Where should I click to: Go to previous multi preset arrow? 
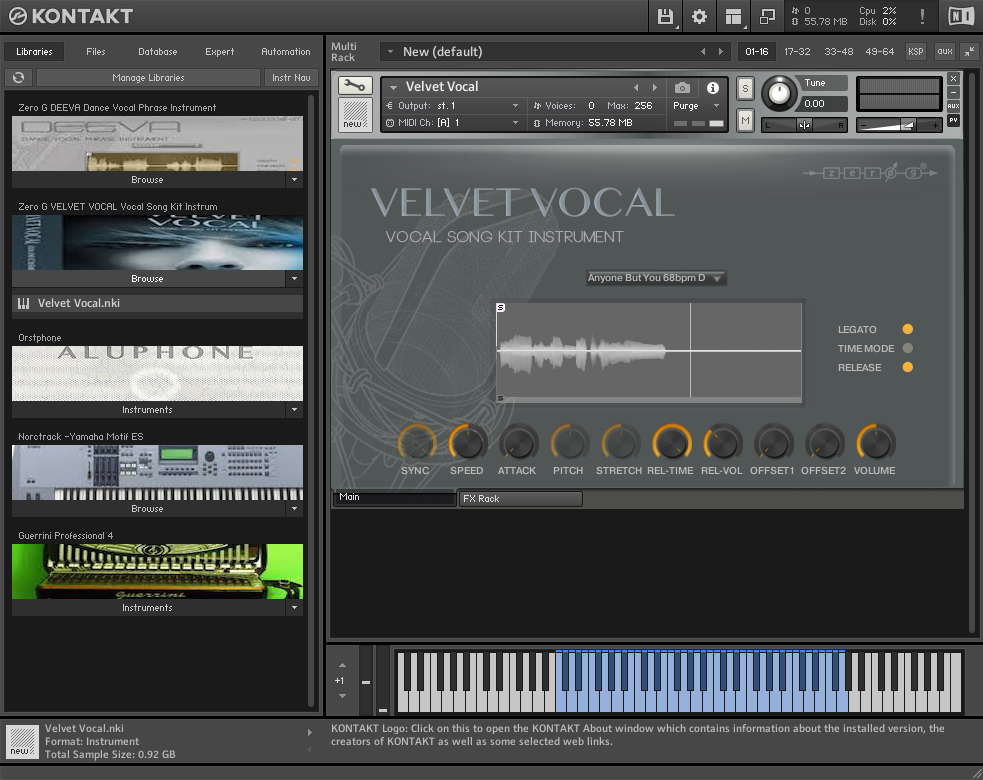pyautogui.click(x=703, y=51)
